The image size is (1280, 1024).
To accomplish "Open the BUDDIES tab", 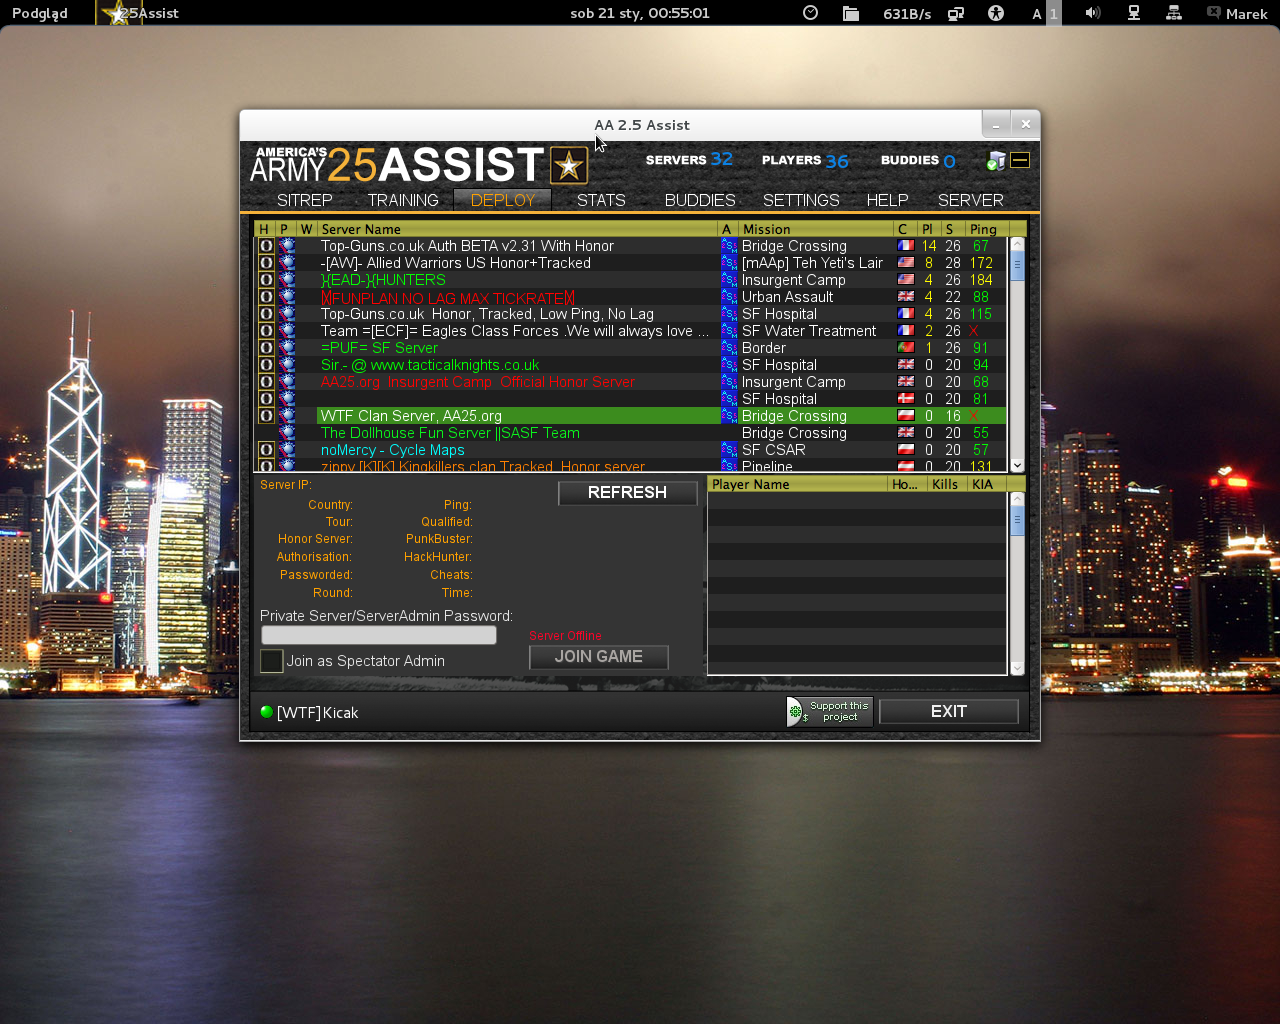I will (x=700, y=200).
